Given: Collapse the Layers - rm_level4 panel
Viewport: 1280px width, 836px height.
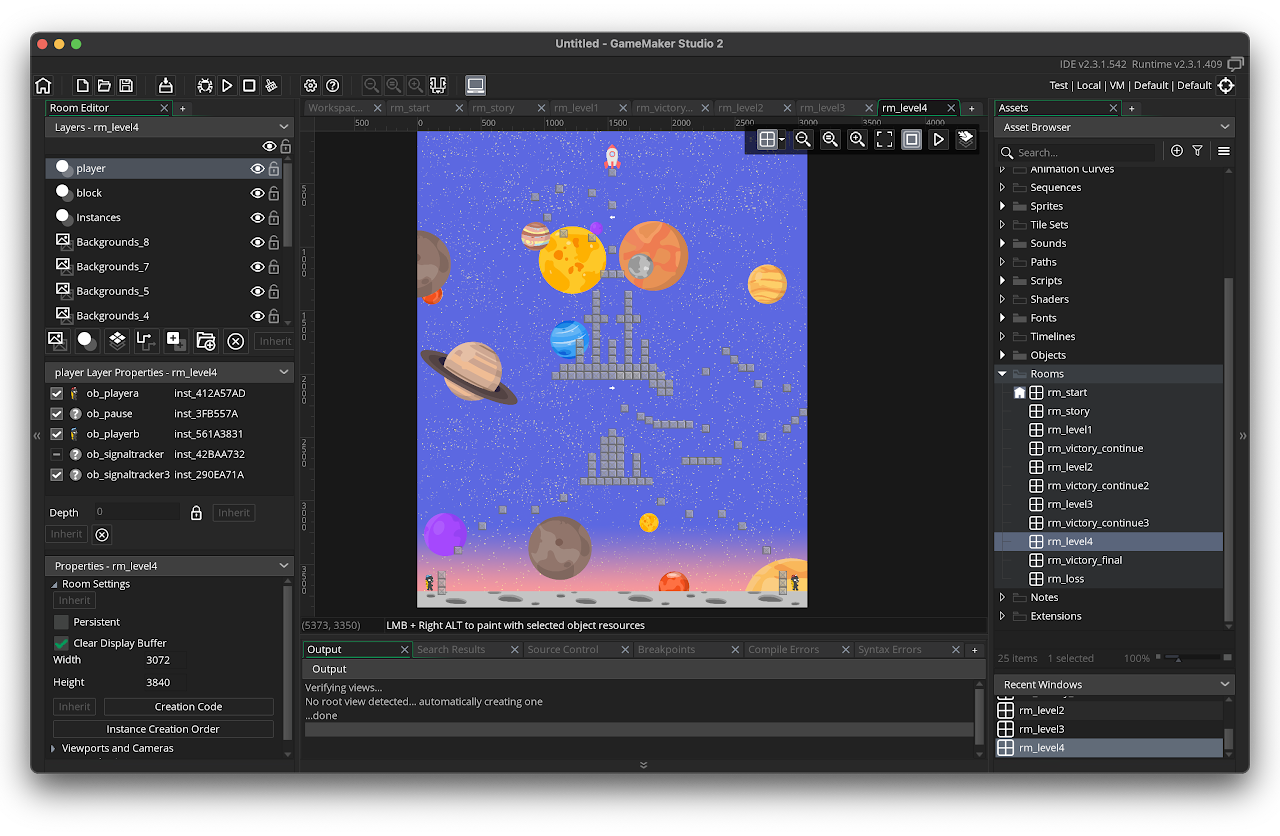Looking at the screenshot, I should pos(284,127).
